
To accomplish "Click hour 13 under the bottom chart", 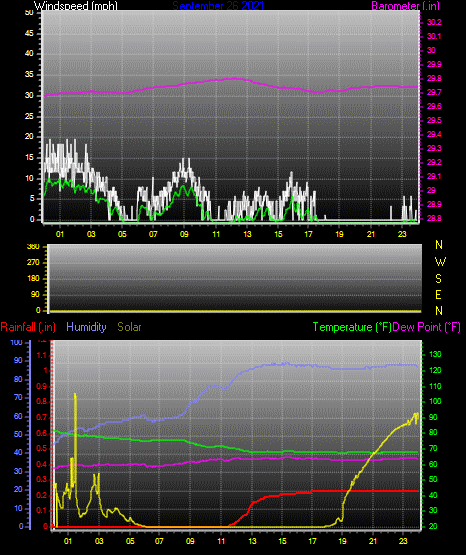I will (x=252, y=541).
